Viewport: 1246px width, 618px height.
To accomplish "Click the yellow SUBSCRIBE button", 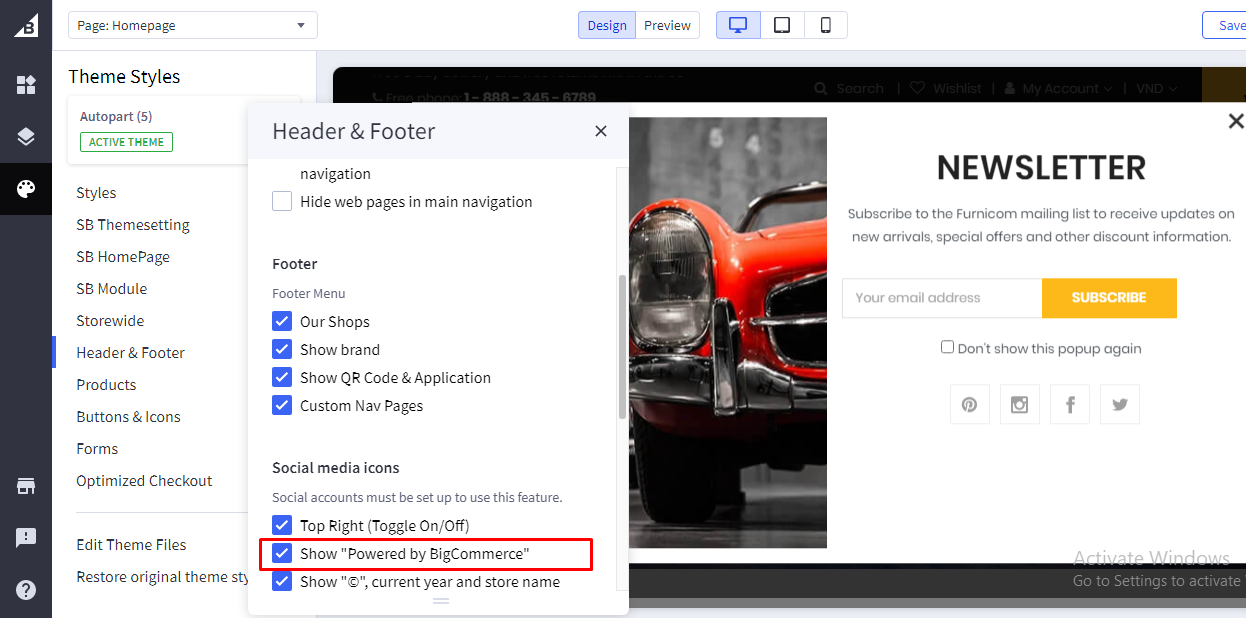I will (1108, 297).
